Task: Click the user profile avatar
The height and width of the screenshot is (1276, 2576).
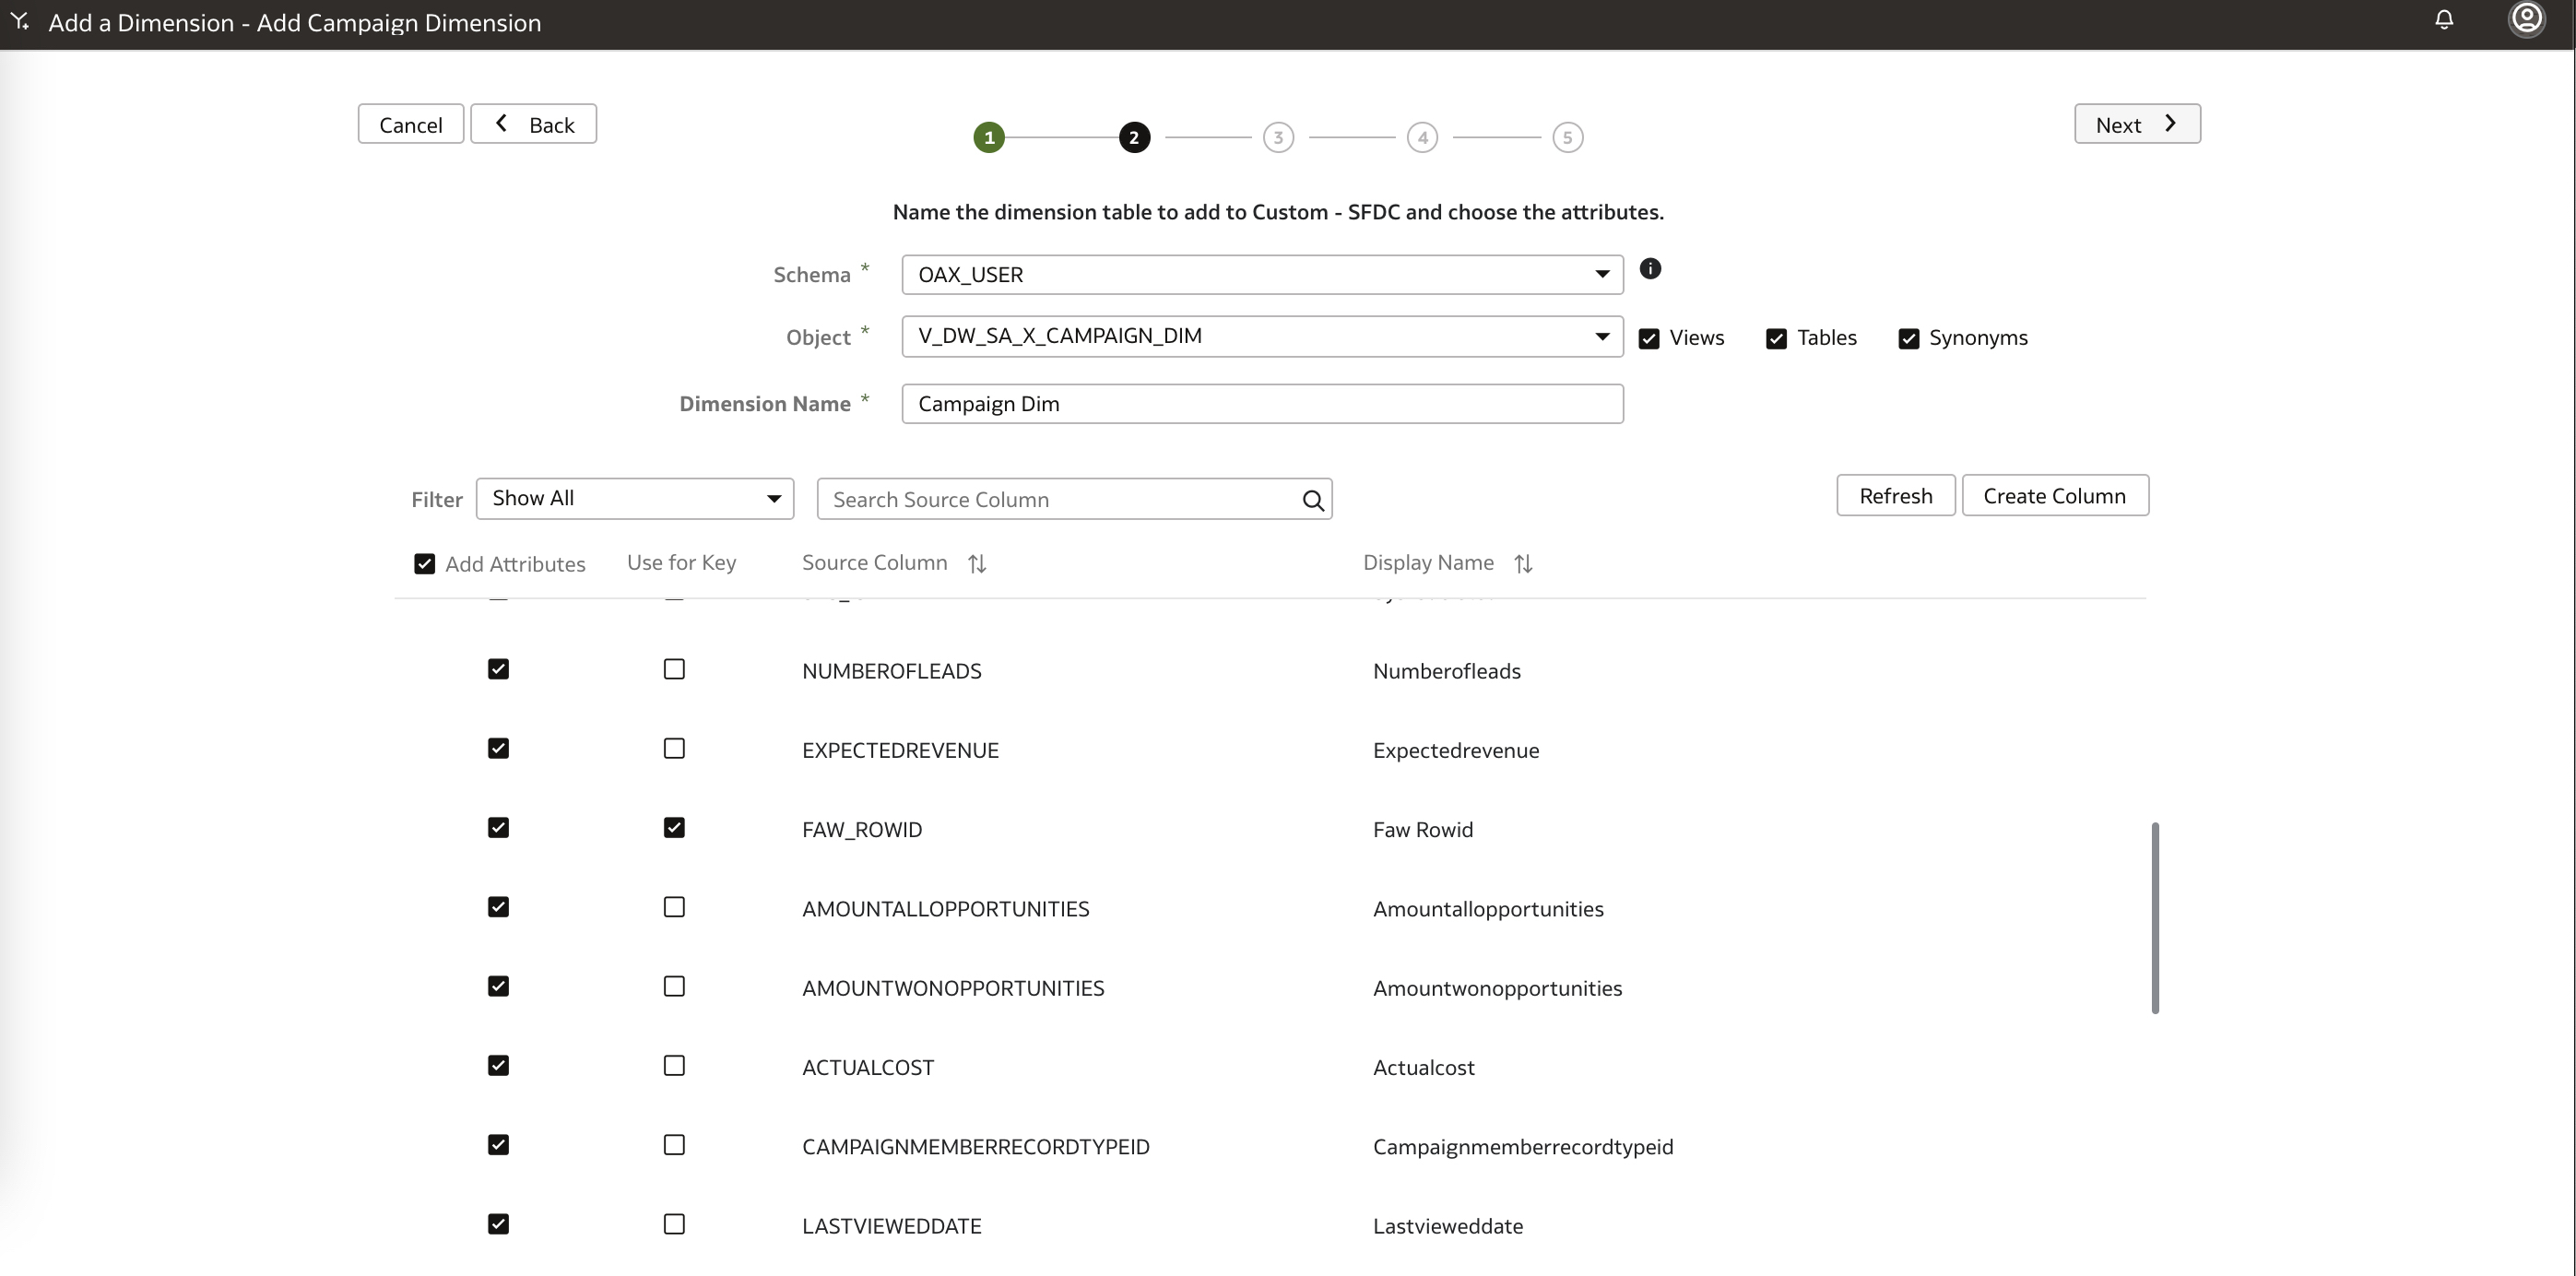Action: tap(2527, 18)
